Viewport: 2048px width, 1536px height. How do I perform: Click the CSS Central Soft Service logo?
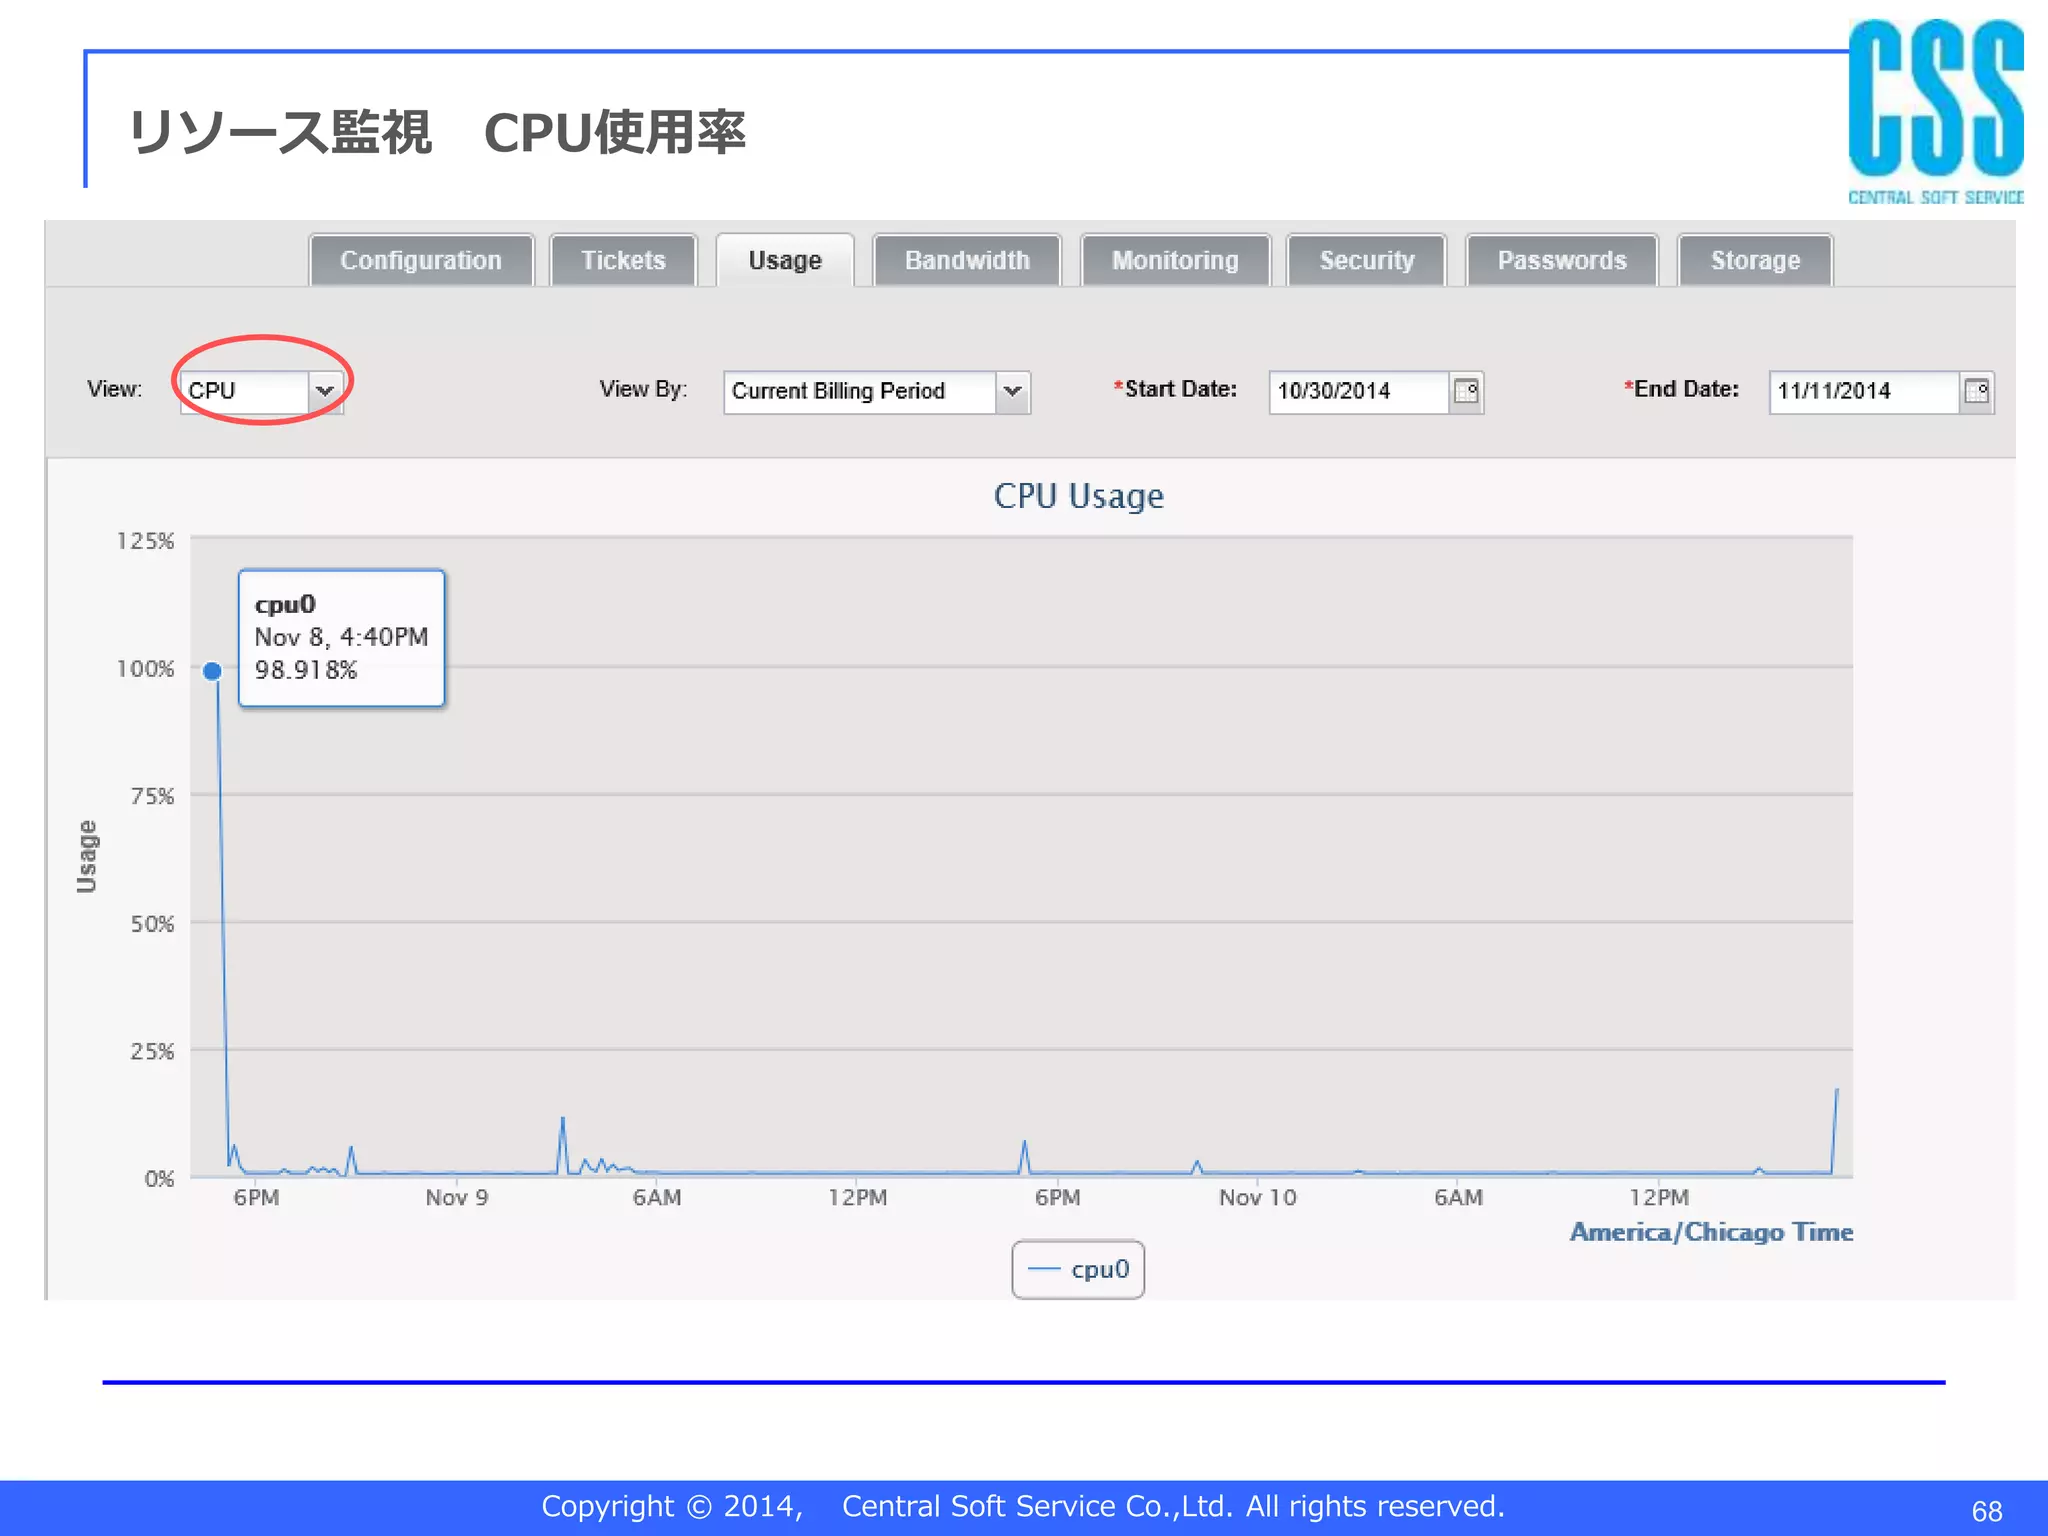pyautogui.click(x=1935, y=112)
